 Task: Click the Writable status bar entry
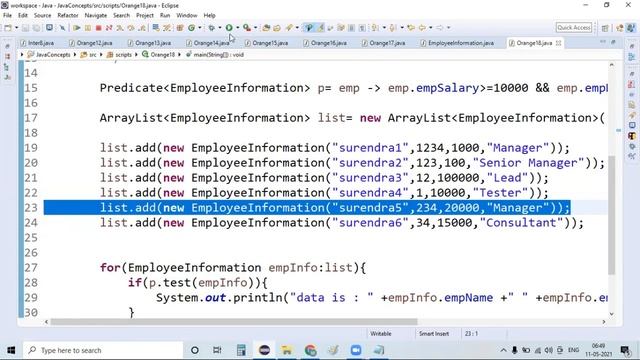pyautogui.click(x=381, y=333)
